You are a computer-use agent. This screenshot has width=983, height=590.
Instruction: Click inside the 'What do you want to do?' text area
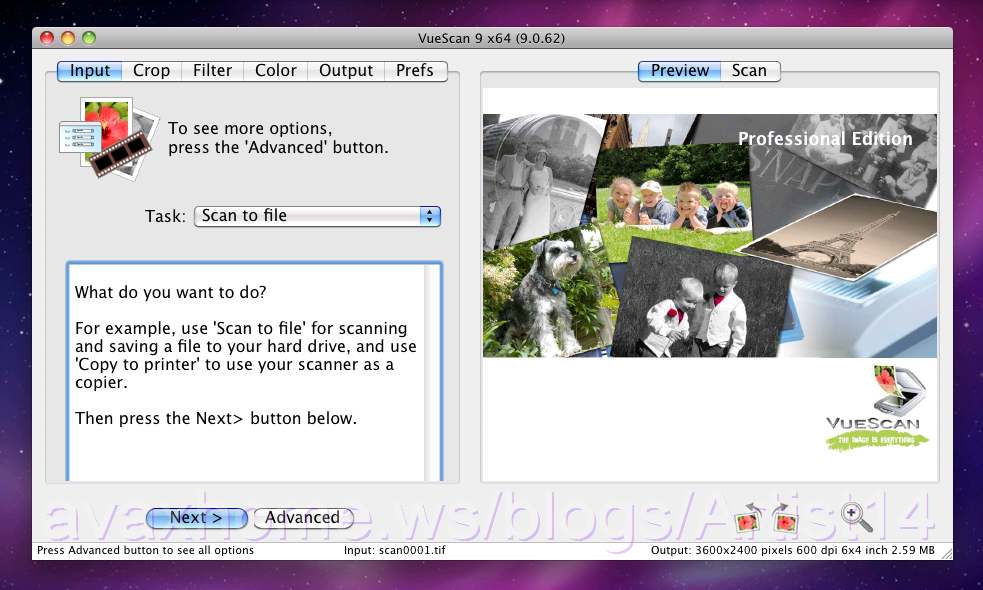tap(246, 372)
